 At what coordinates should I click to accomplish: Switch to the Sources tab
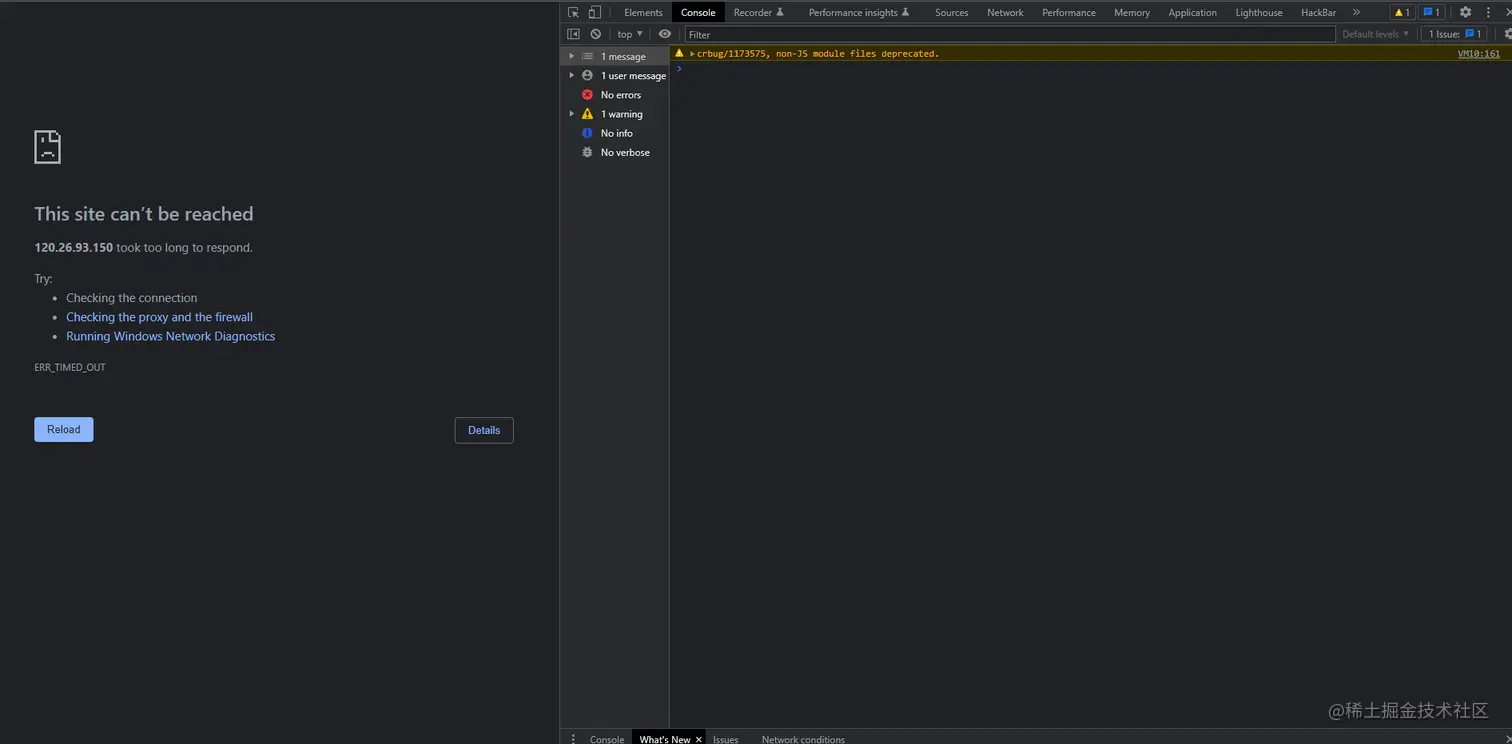[951, 12]
